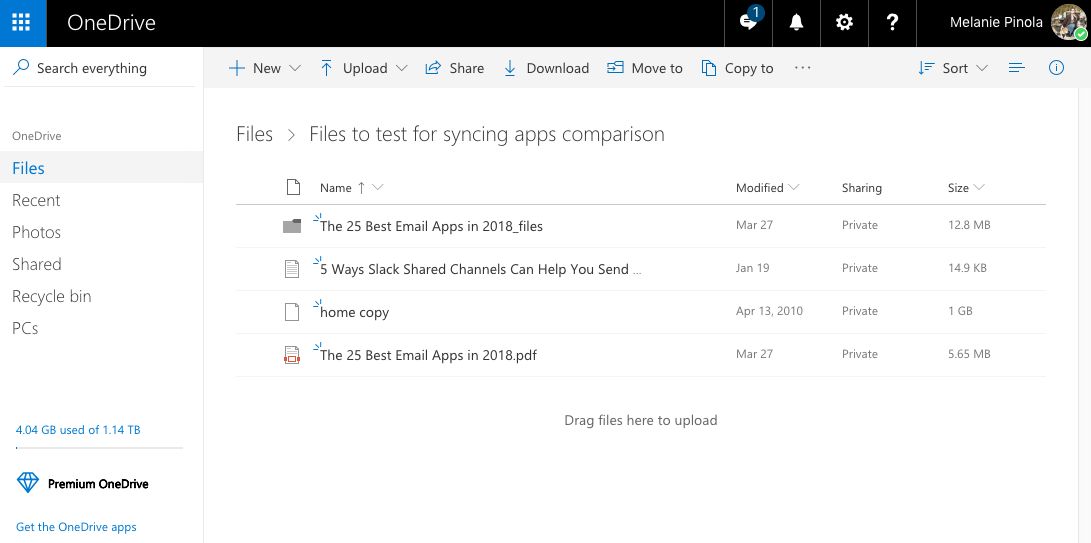The image size is (1091, 543).
Task: Switch the view layout using list icon
Action: (1017, 68)
